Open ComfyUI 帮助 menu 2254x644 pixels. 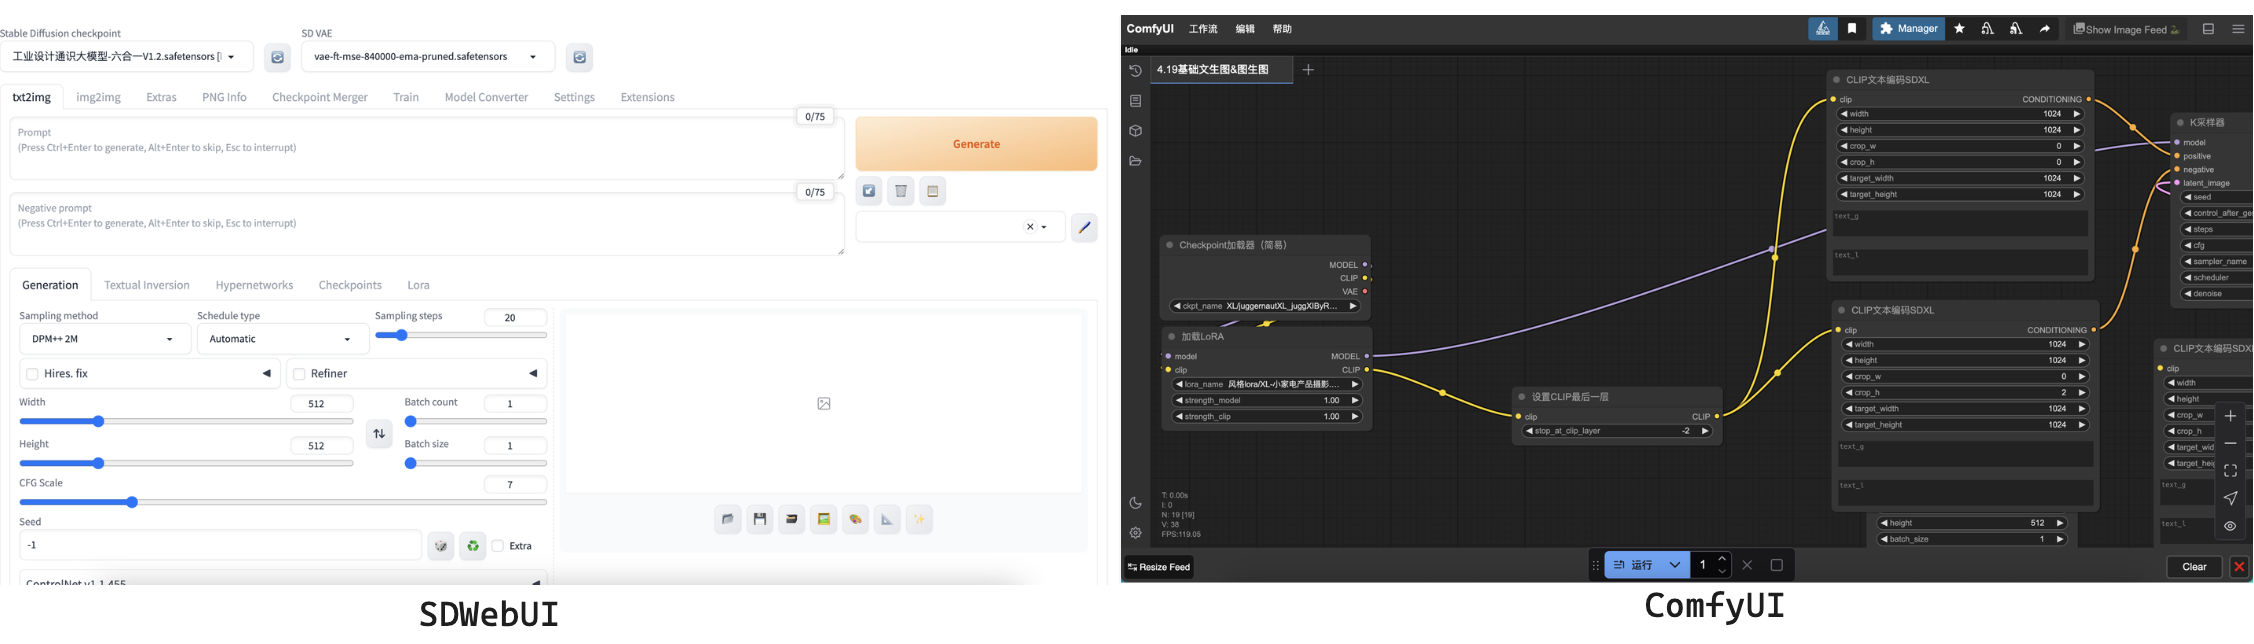(1282, 29)
